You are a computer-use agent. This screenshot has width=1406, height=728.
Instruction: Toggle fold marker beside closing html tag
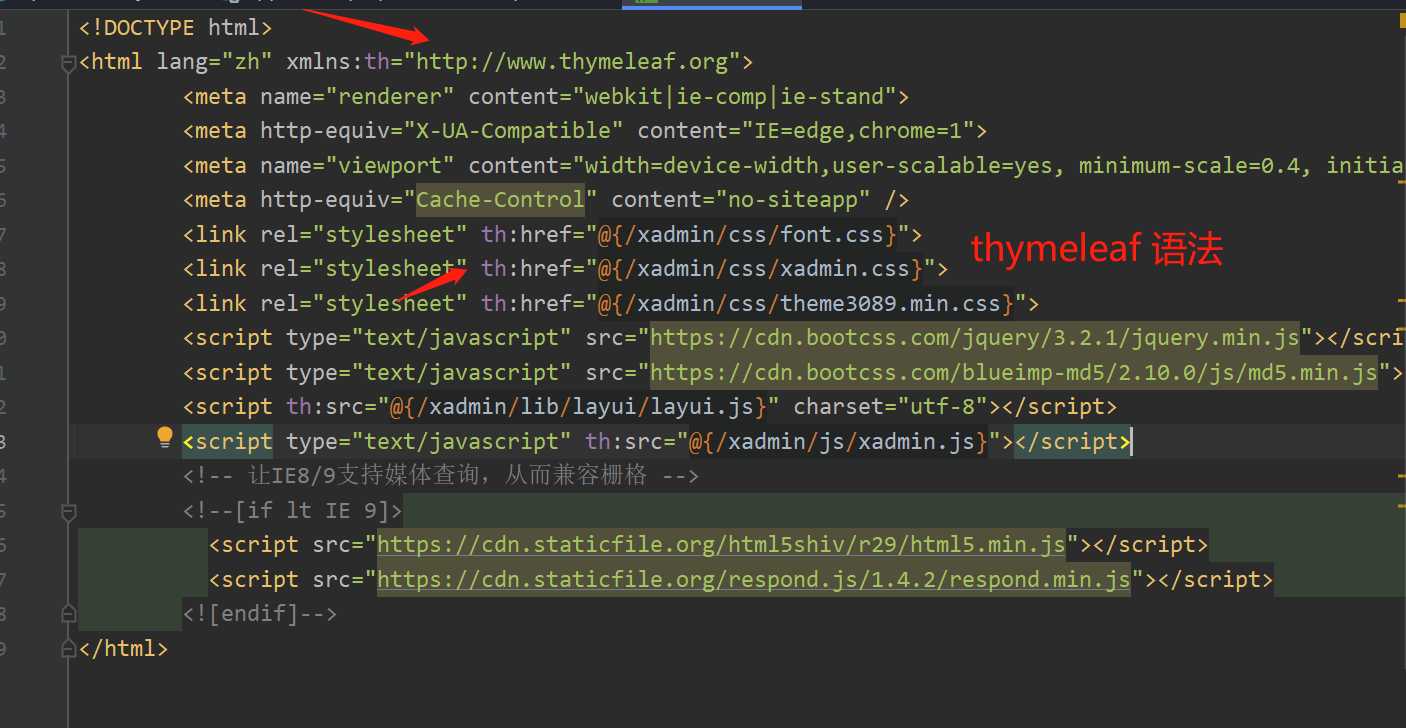[68, 648]
